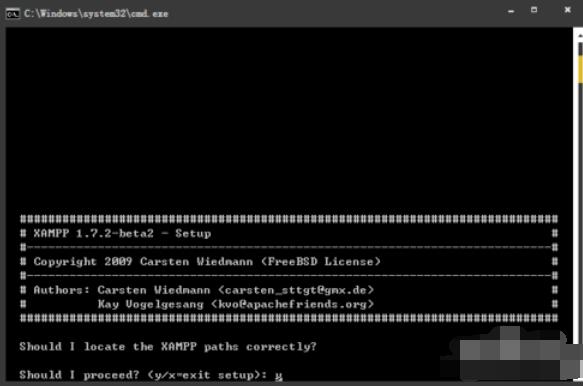Click the carsten_sttgt@gmx.de authors line
The height and width of the screenshot is (386, 583).
pos(204,290)
